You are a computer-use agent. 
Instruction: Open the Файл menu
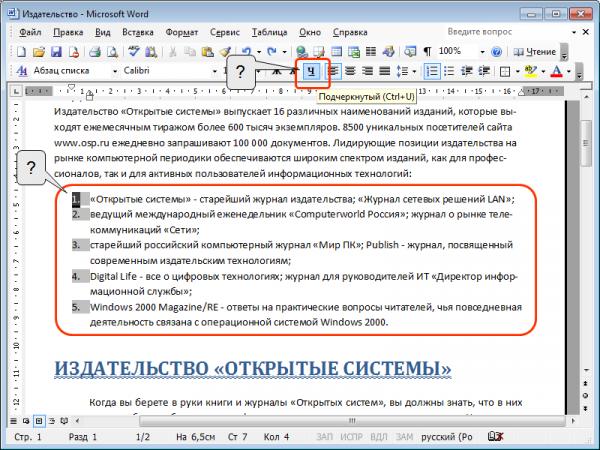30,32
